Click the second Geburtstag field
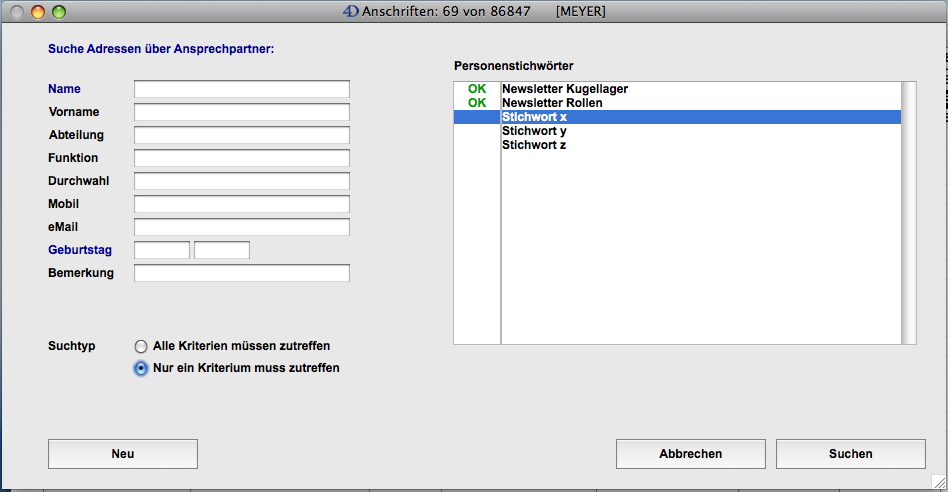This screenshot has height=492, width=948. click(222, 250)
